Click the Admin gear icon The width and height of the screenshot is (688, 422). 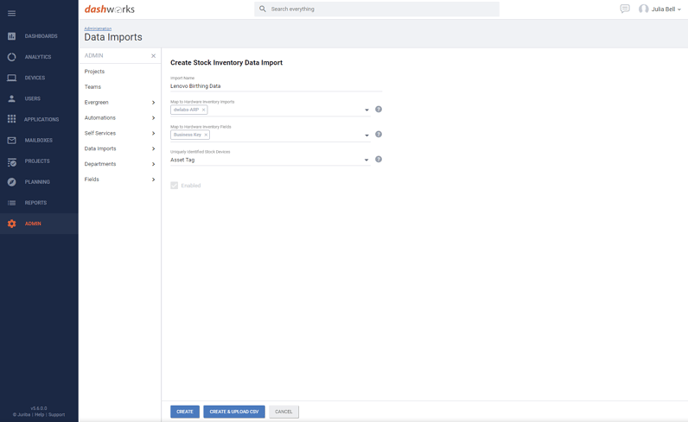pyautogui.click(x=12, y=224)
